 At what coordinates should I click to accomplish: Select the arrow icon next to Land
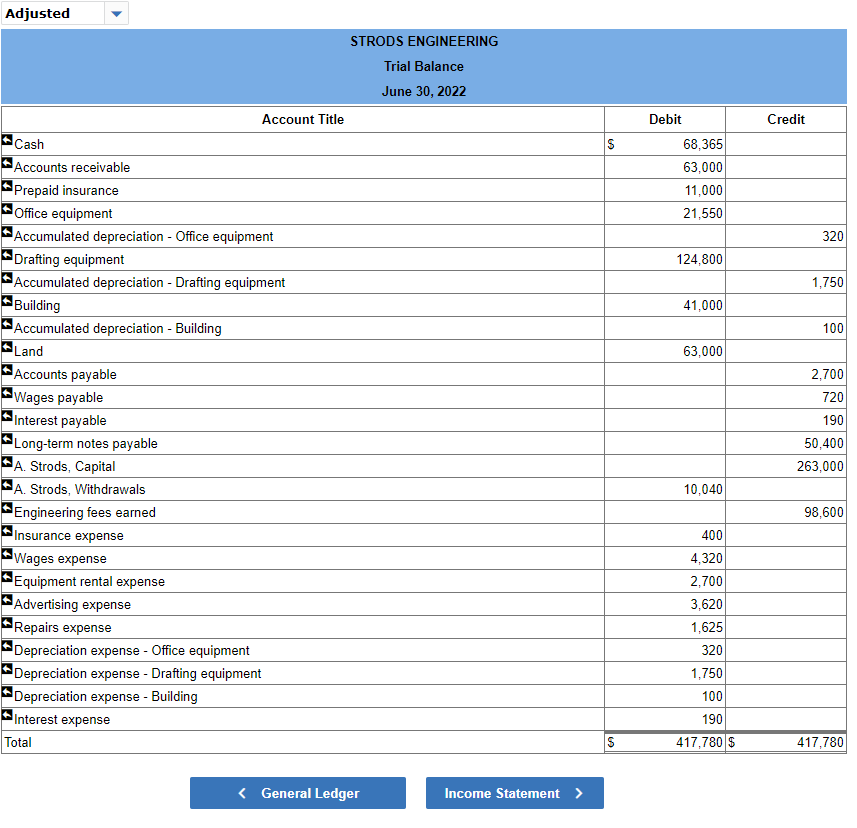(6, 348)
